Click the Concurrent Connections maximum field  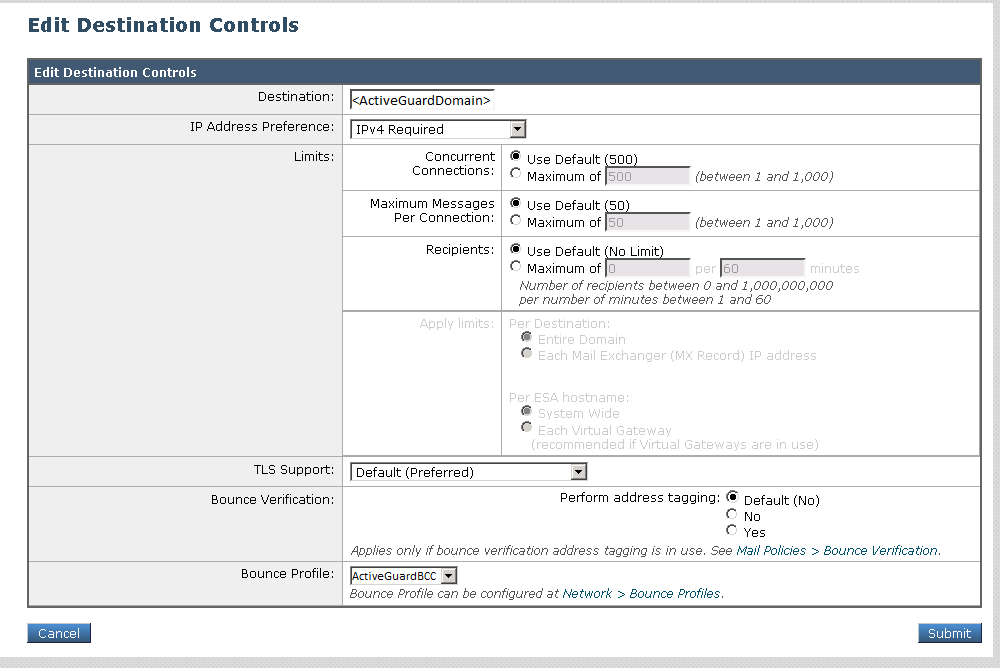point(647,176)
